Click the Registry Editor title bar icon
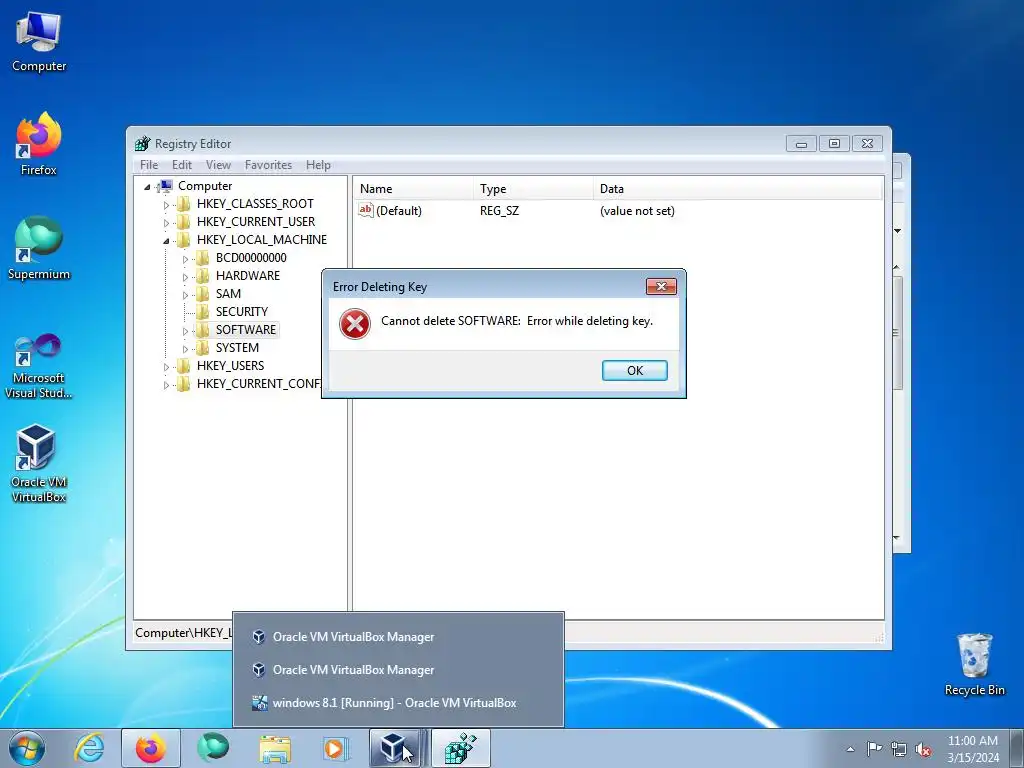1024x768 pixels. pos(142,144)
